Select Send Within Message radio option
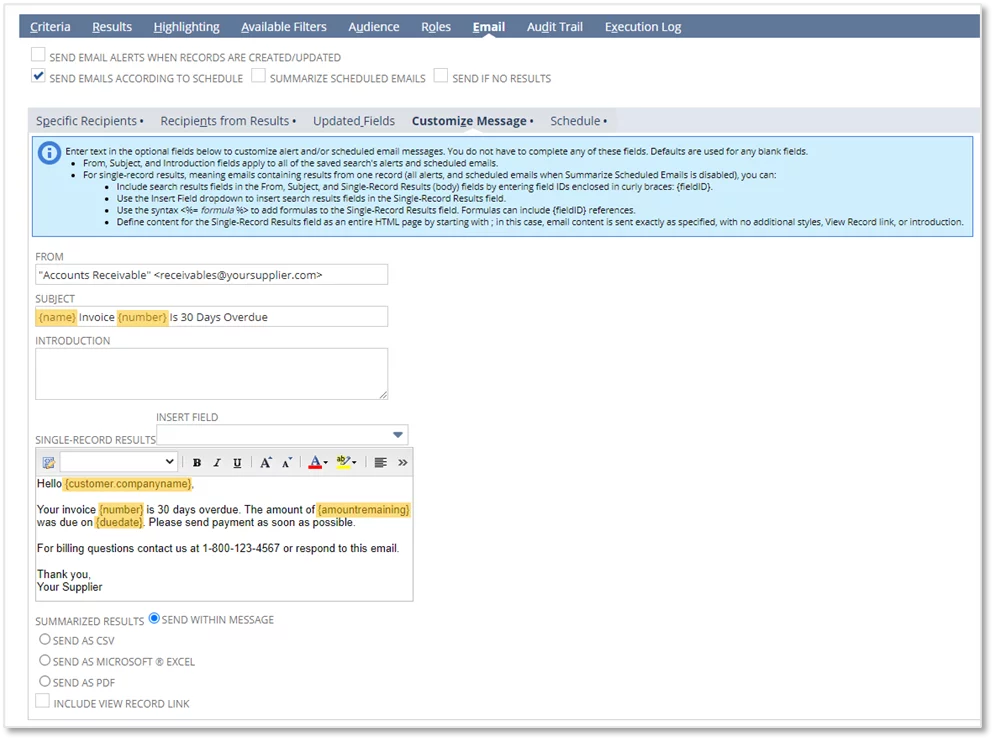The height and width of the screenshot is (740, 995). tap(154, 619)
